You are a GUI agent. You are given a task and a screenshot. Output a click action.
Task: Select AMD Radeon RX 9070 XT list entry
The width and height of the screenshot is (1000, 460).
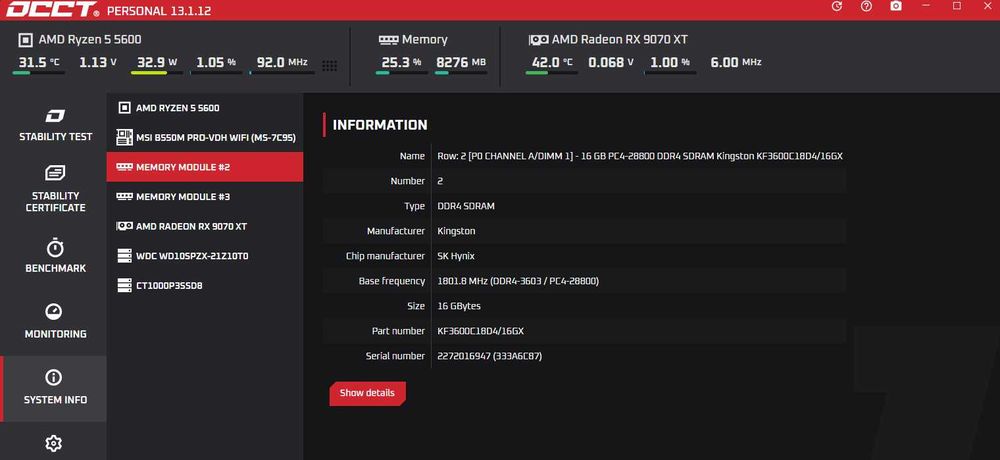(205, 226)
